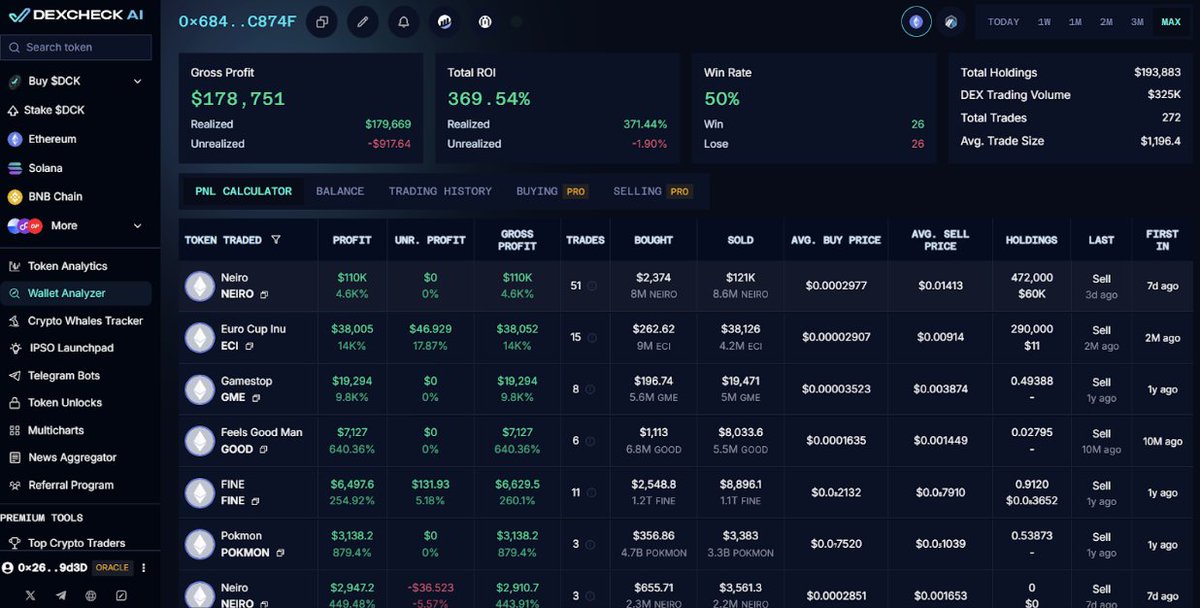The image size is (1200, 608).
Task: Copy the wallet address 0x684..C874F
Action: [322, 21]
